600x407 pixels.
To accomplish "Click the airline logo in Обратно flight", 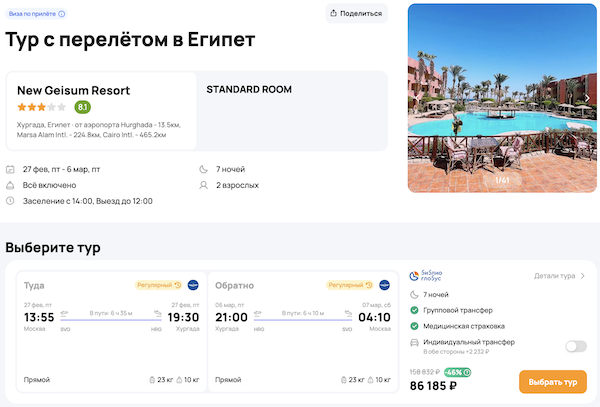I will (384, 285).
